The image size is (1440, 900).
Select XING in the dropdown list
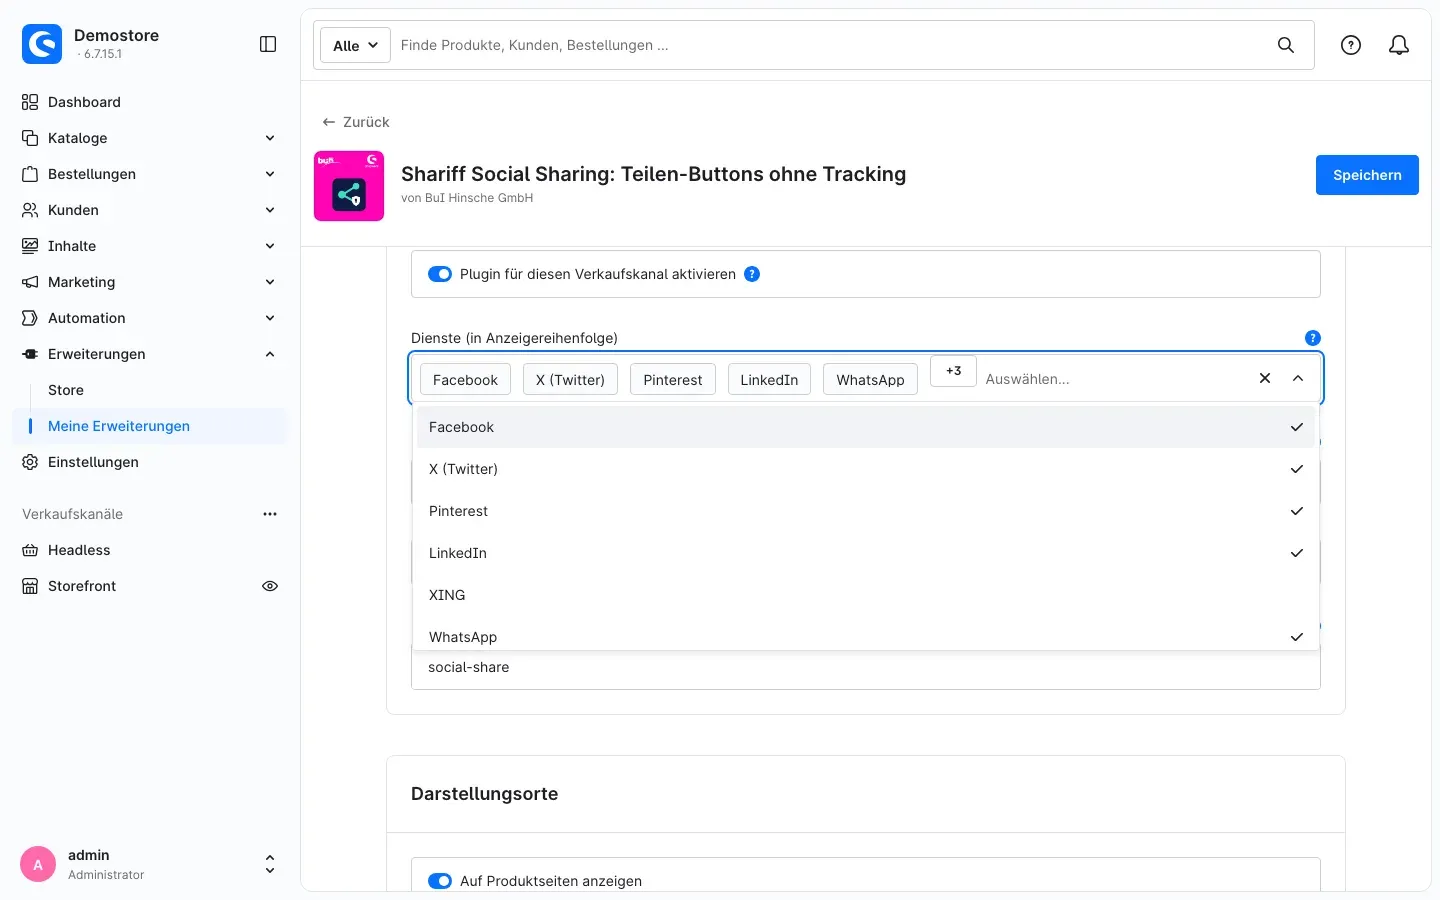pyautogui.click(x=866, y=595)
